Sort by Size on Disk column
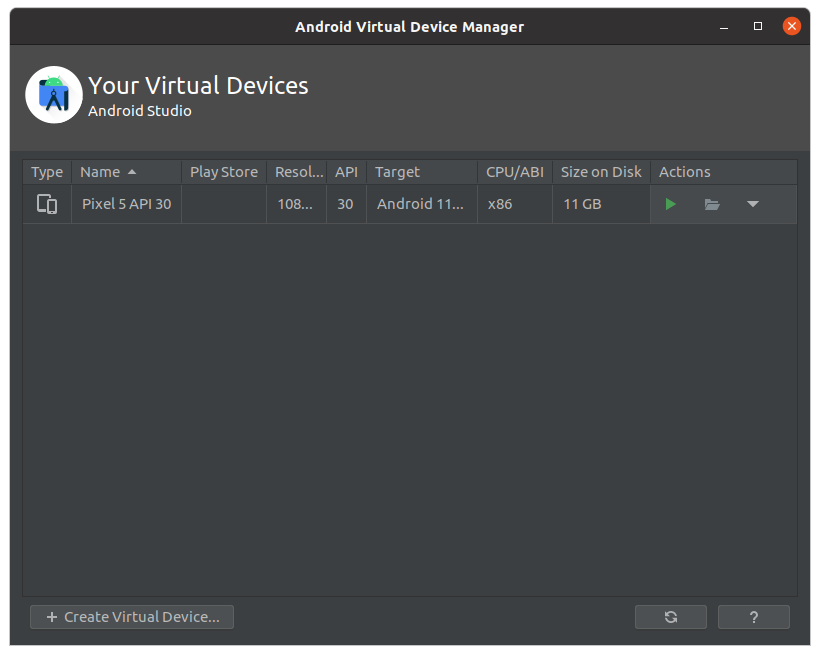820x655 pixels. pos(601,172)
